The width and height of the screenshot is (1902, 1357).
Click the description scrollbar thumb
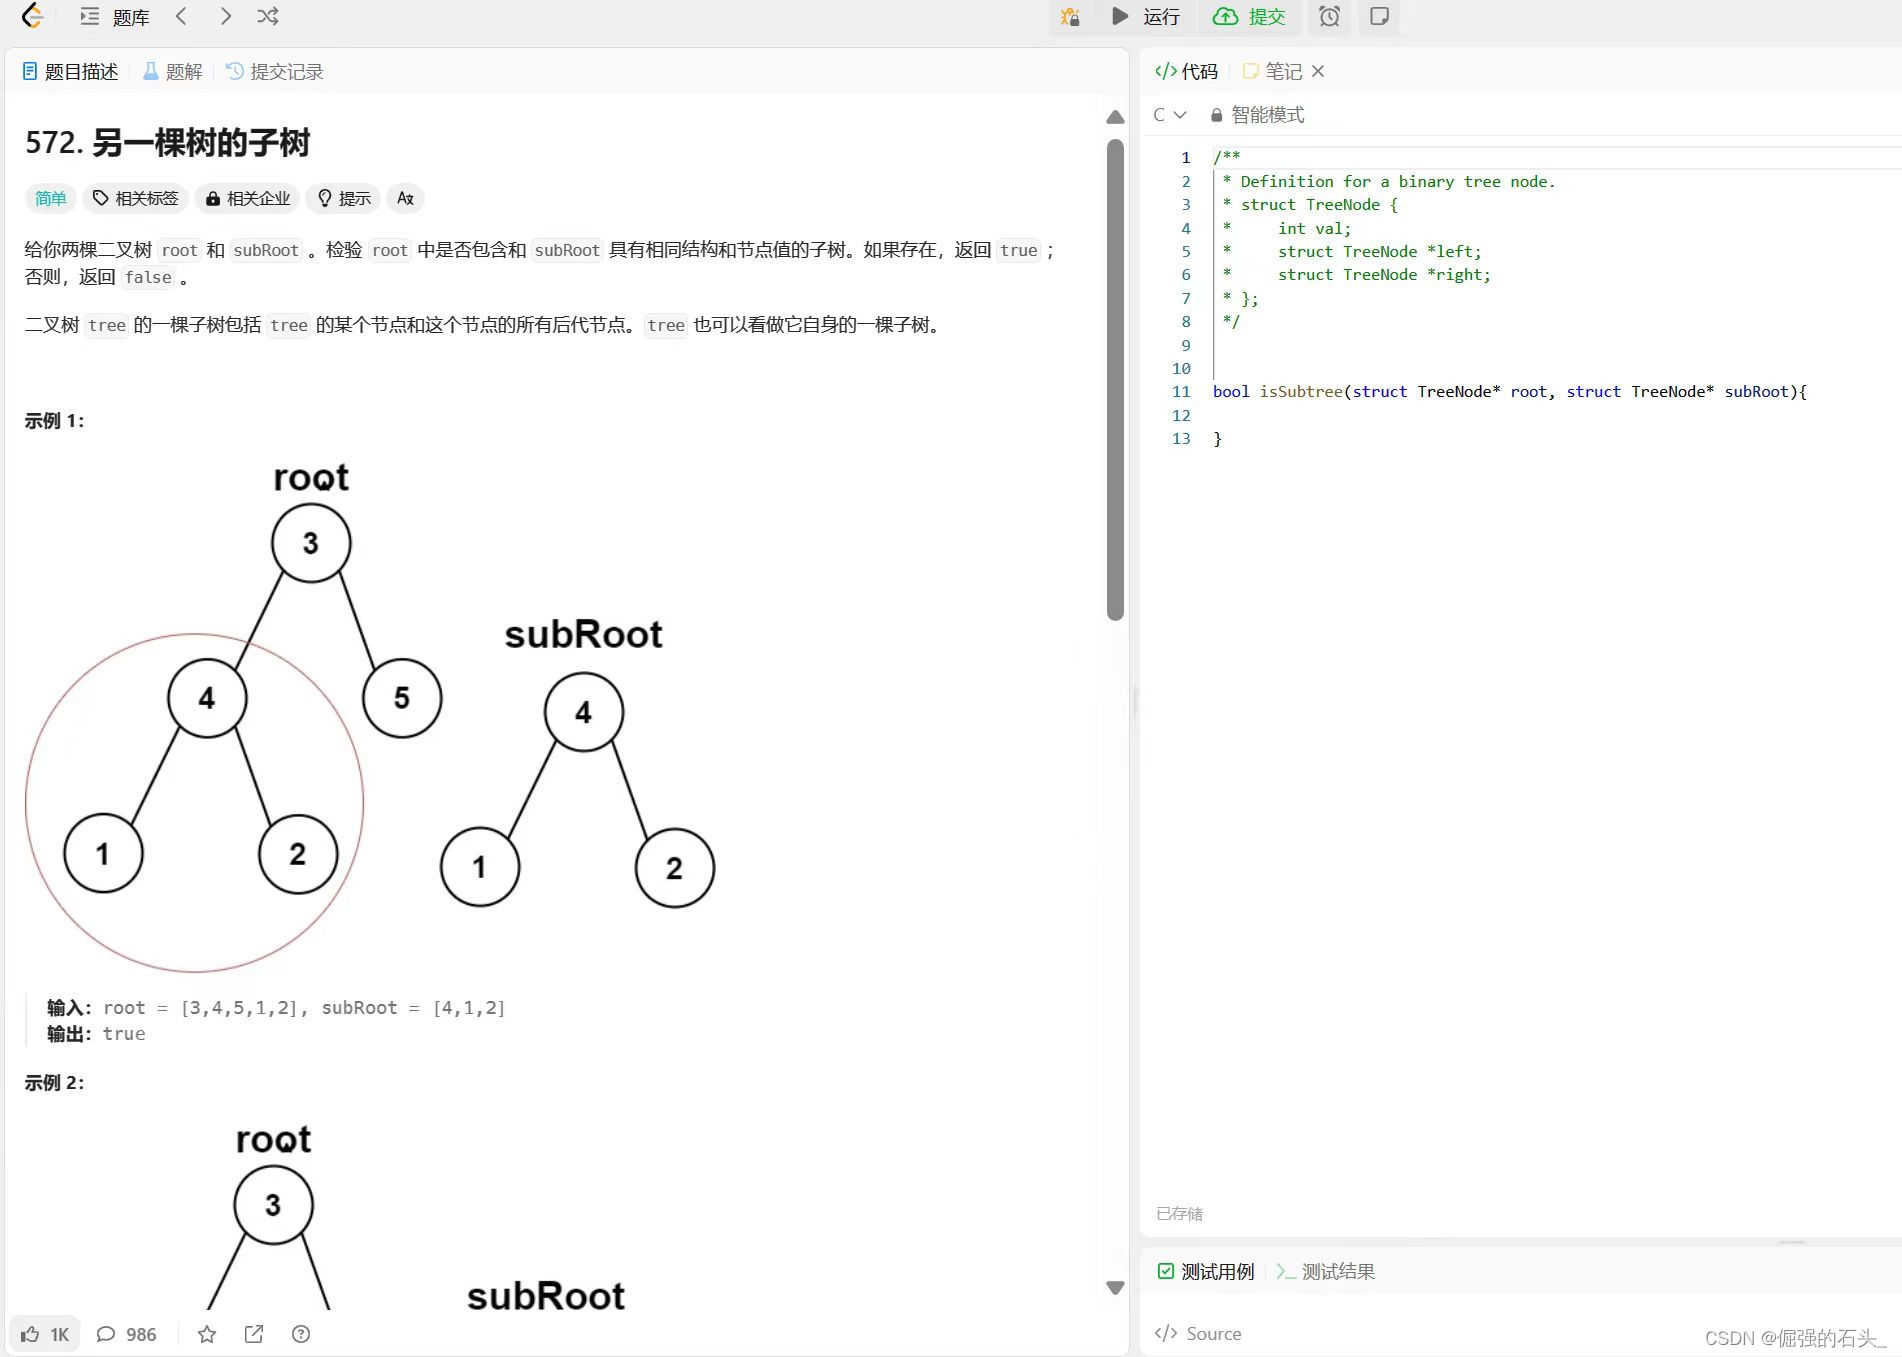pos(1115,380)
